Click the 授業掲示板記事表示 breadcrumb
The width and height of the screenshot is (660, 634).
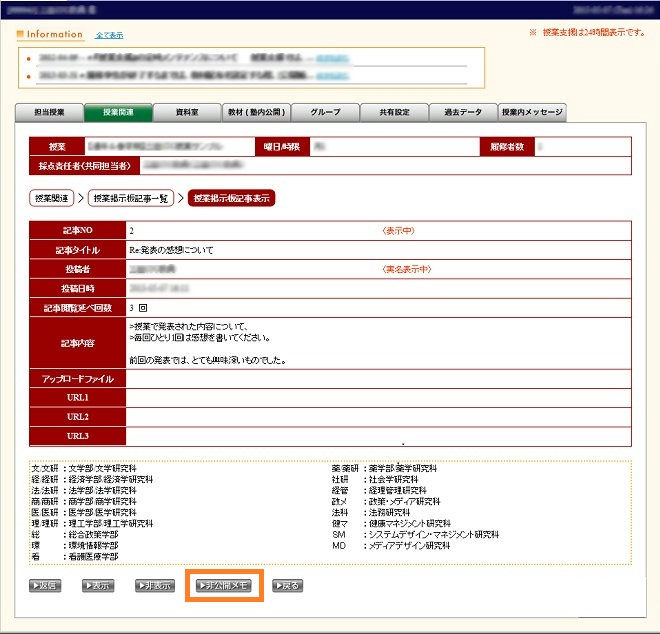click(x=231, y=198)
